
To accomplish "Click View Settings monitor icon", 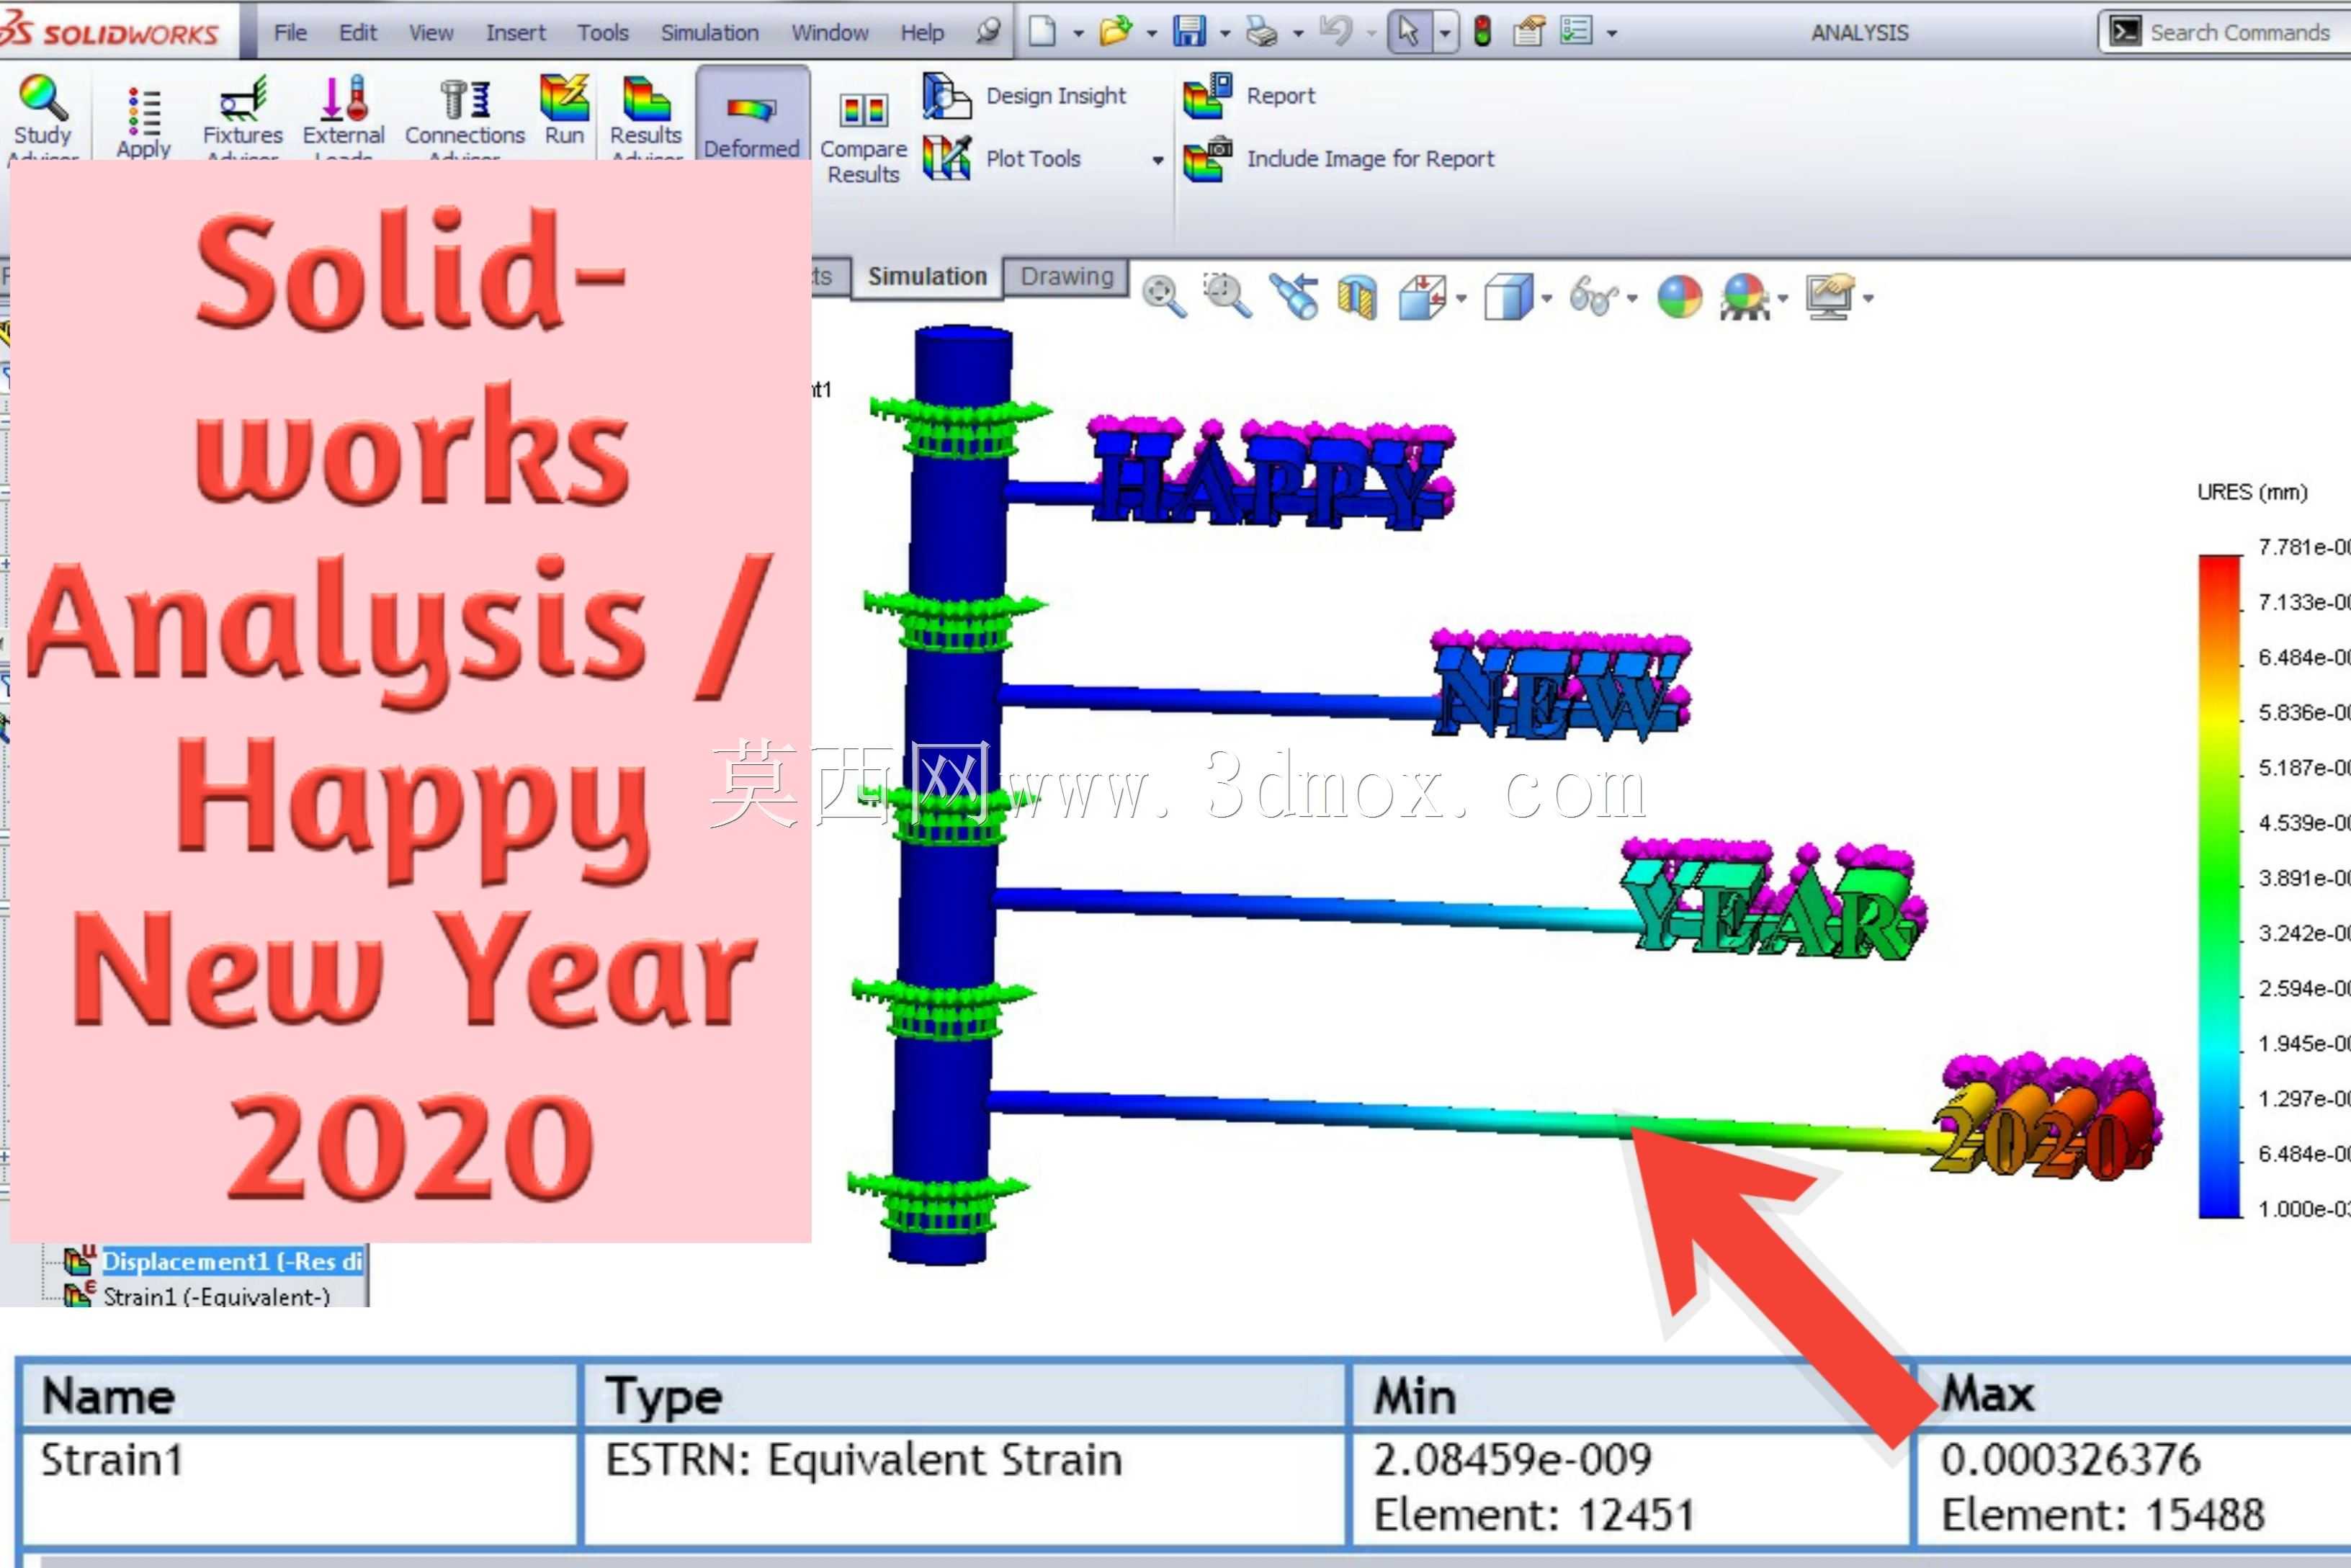I will click(1830, 297).
